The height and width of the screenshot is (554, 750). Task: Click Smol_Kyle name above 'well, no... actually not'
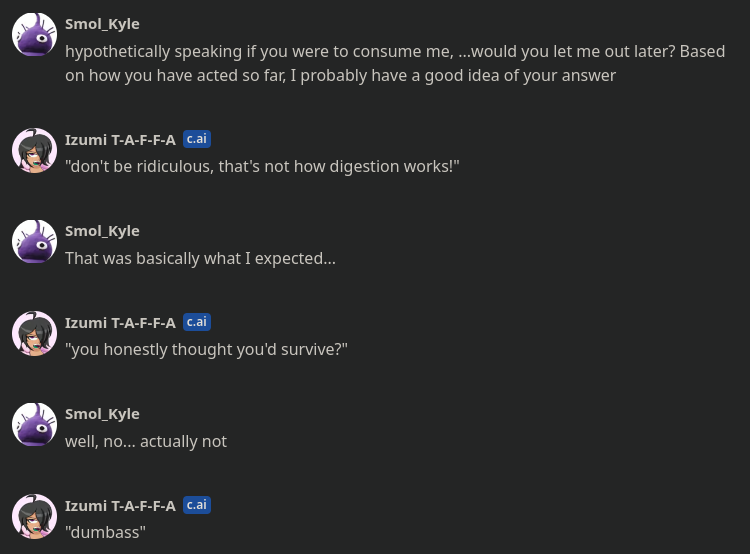pyautogui.click(x=102, y=414)
